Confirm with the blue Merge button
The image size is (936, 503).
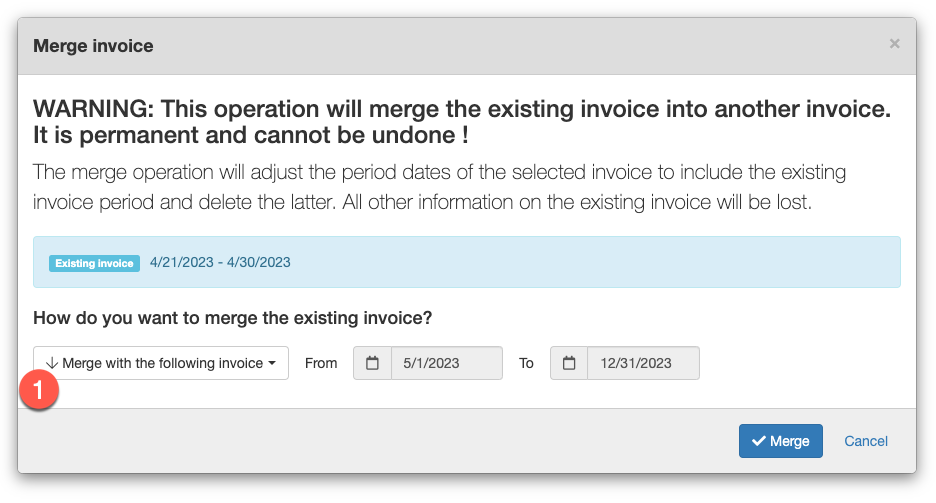coord(781,441)
